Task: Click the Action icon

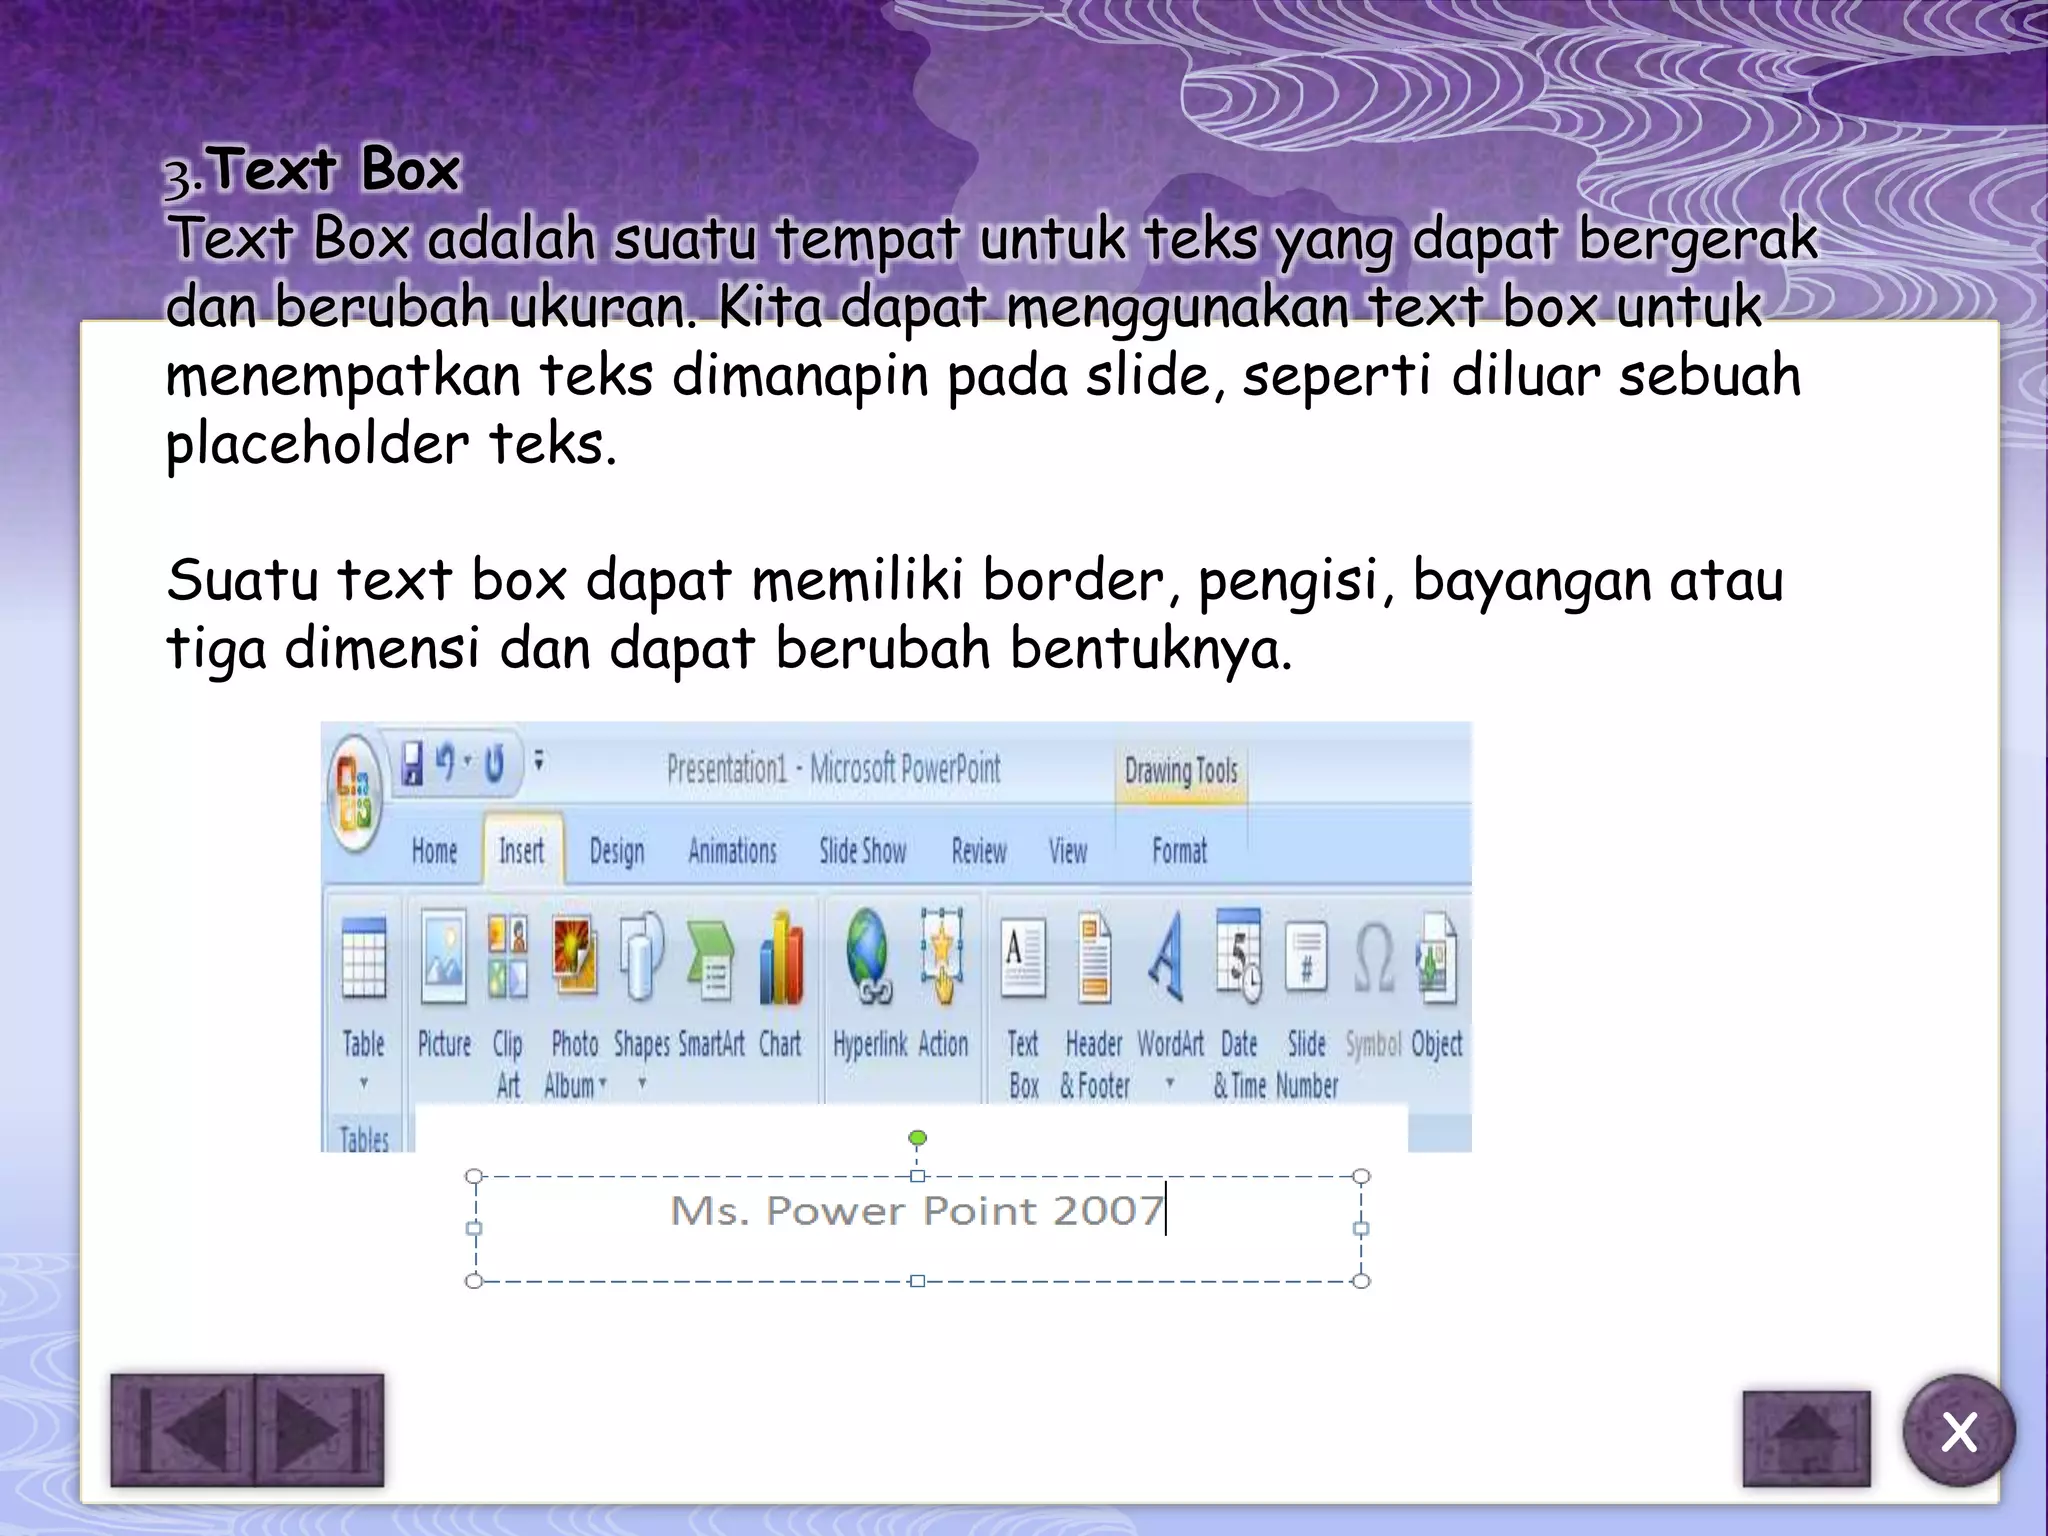Action: (x=942, y=958)
